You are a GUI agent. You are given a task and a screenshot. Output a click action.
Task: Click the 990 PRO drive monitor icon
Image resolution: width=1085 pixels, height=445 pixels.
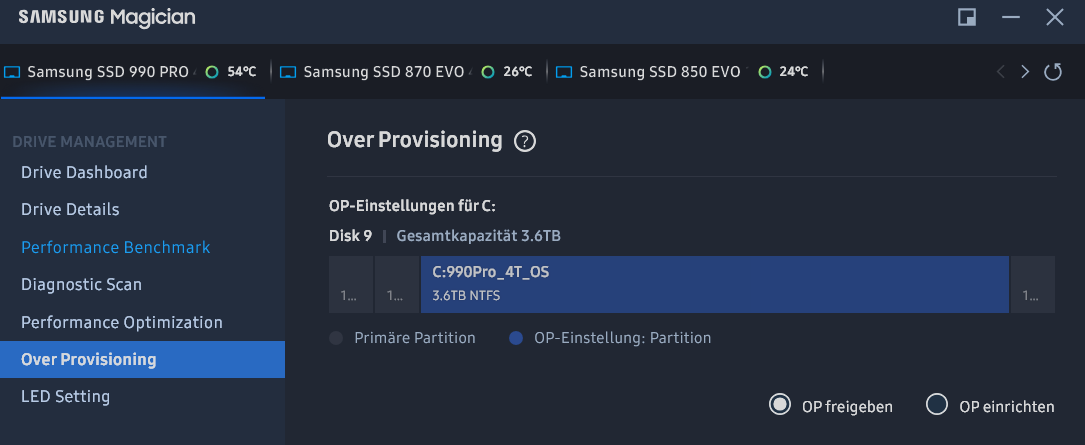13,72
